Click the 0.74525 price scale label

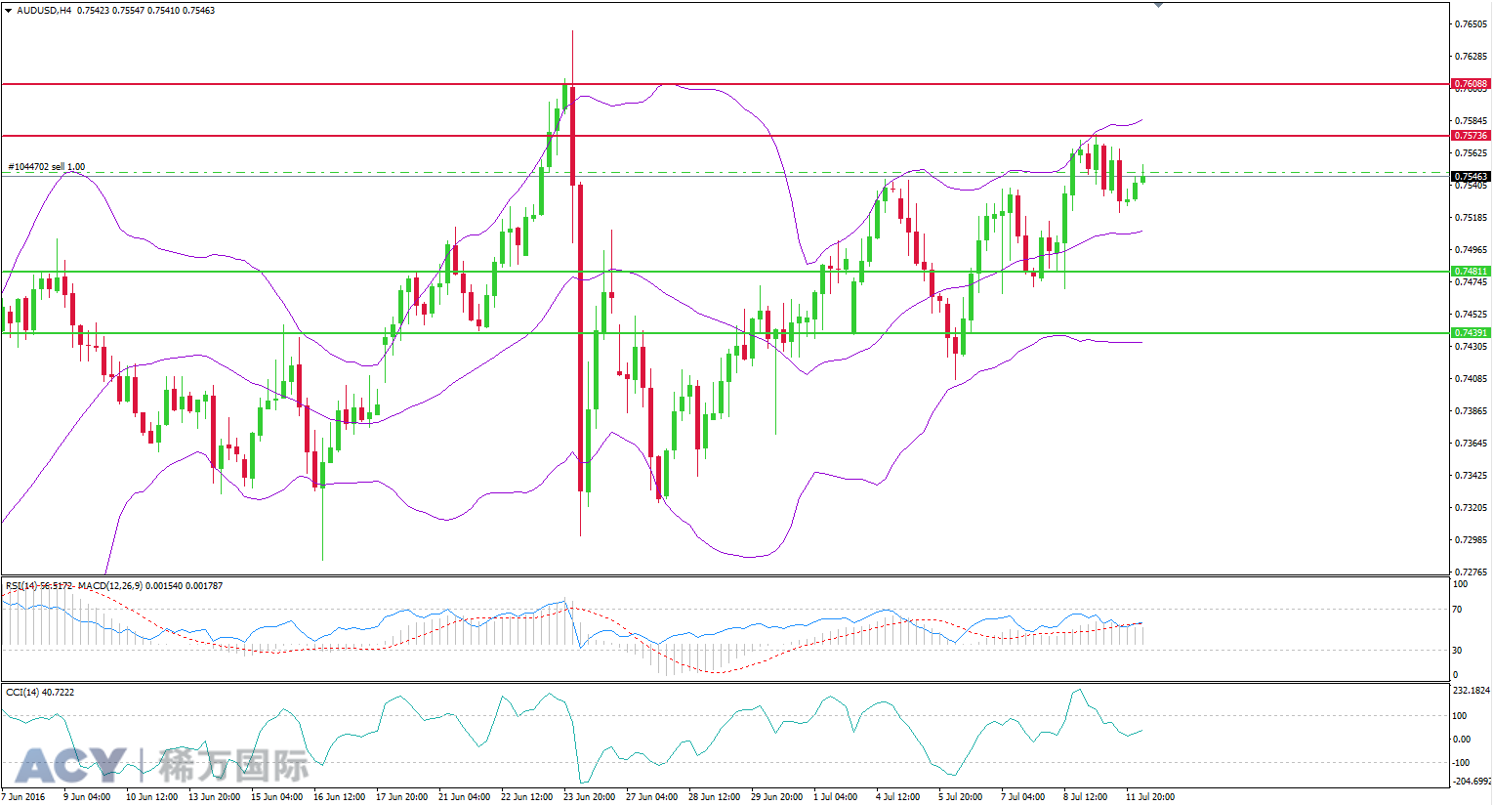[1472, 314]
